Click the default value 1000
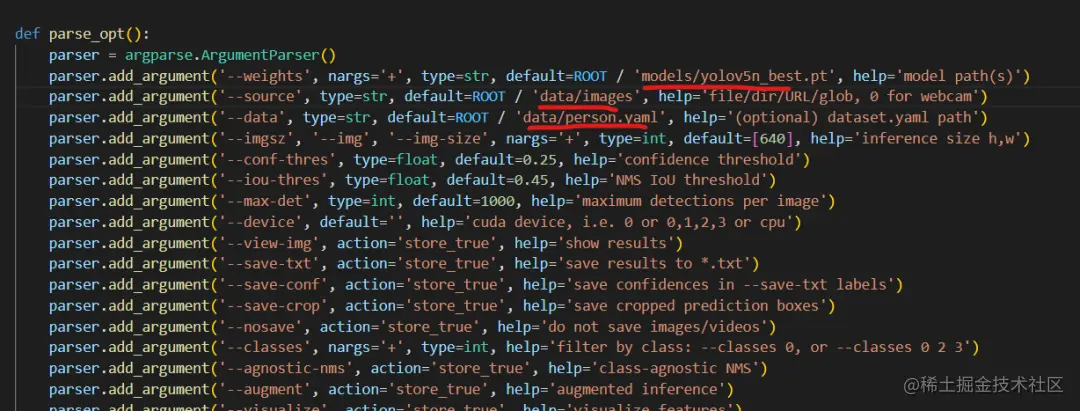Viewport: 1080px width, 411px height. [x=500, y=201]
